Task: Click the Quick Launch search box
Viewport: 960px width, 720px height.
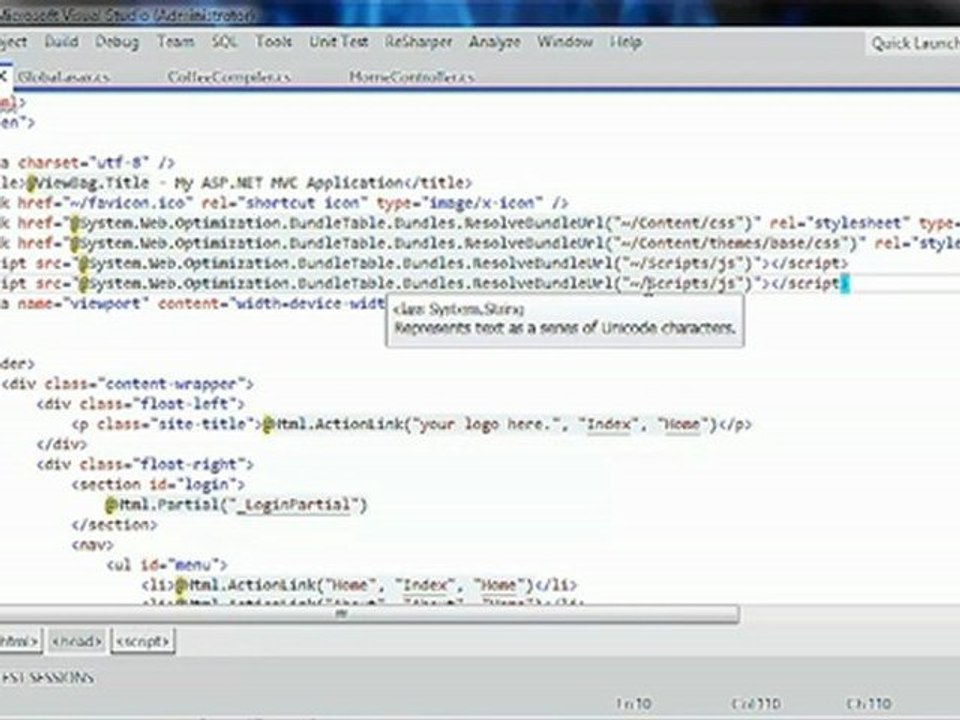Action: tap(912, 43)
